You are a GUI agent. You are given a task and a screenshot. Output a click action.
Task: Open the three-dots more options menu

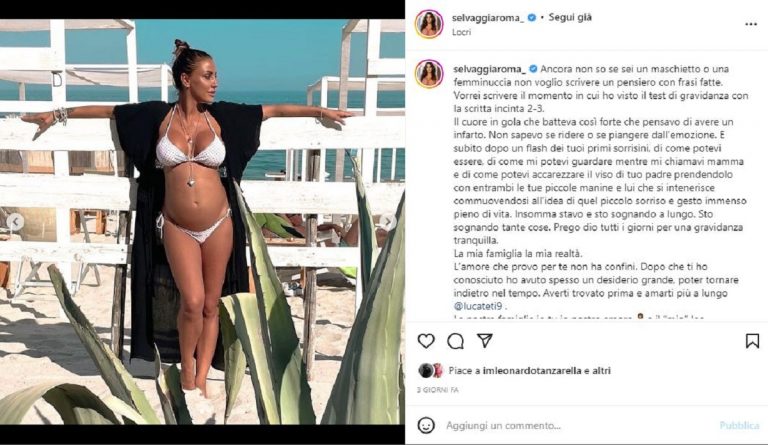coord(751,24)
